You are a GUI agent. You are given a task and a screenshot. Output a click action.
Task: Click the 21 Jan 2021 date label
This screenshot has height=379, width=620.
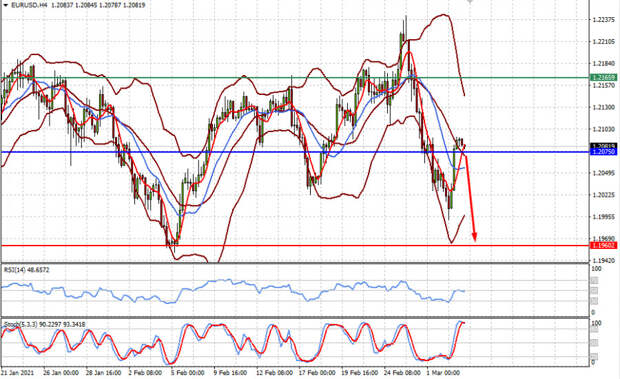(x=17, y=372)
